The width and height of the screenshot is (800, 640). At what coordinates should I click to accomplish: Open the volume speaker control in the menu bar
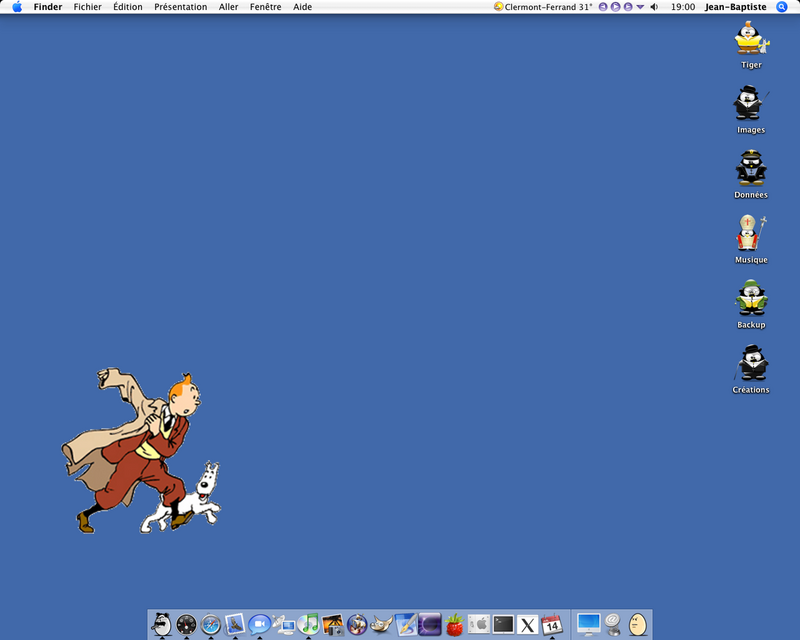point(654,7)
